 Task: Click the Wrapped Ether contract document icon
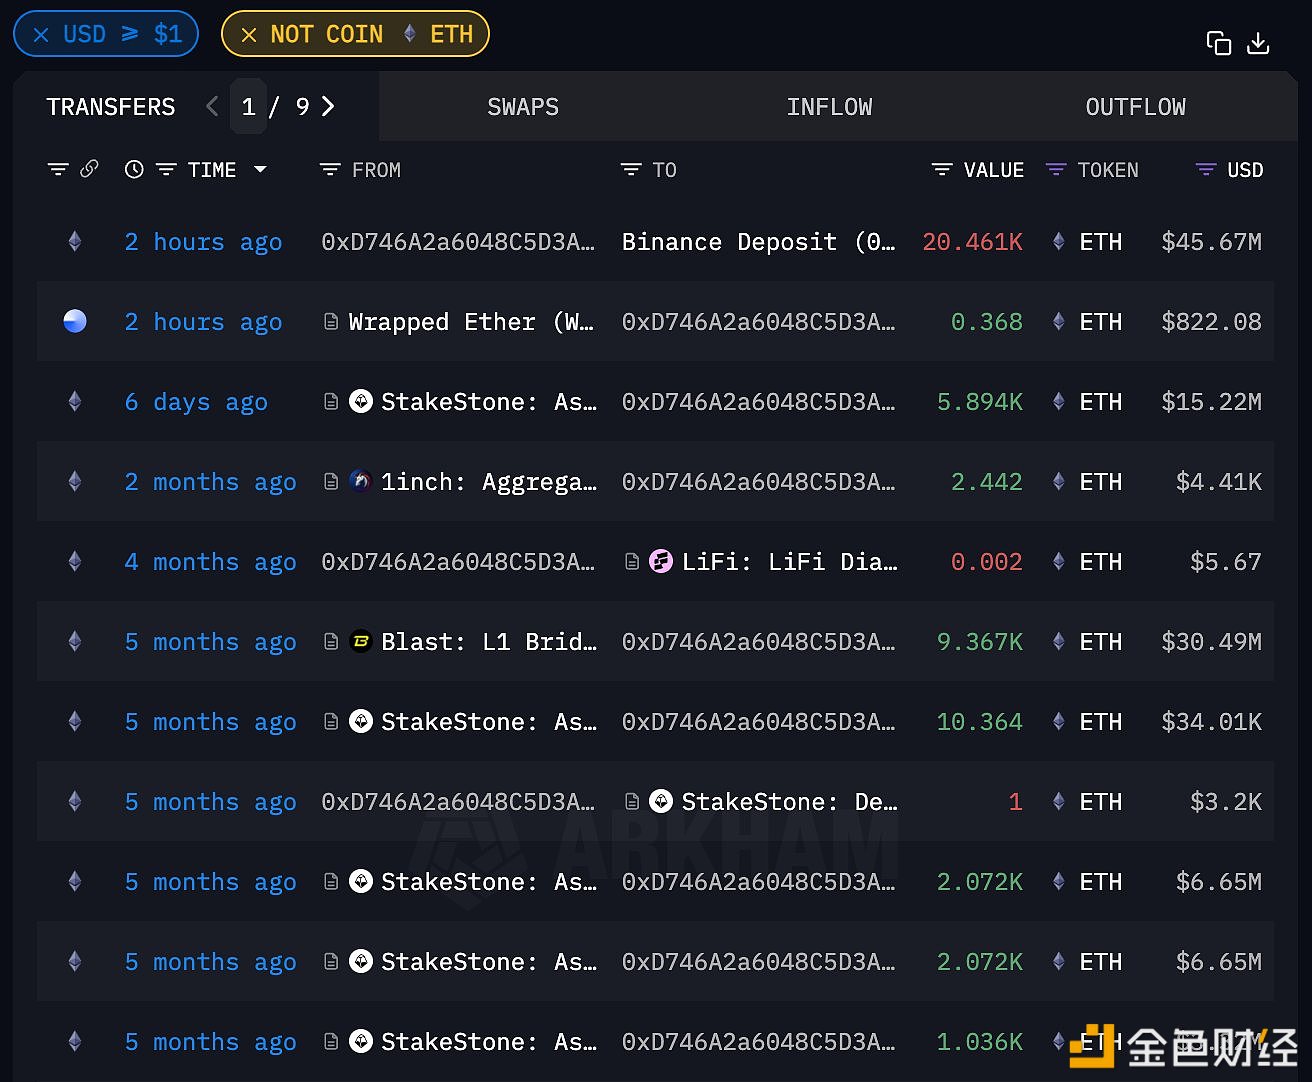(x=331, y=322)
